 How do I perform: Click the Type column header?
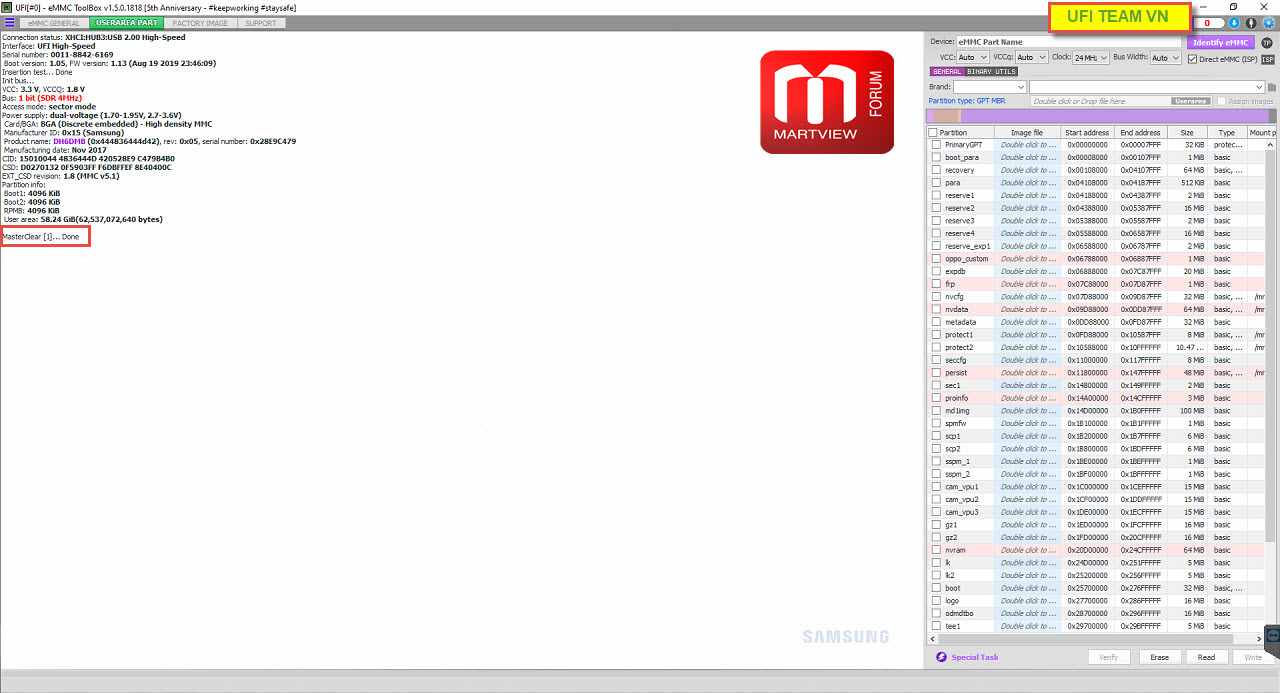[x=1227, y=132]
